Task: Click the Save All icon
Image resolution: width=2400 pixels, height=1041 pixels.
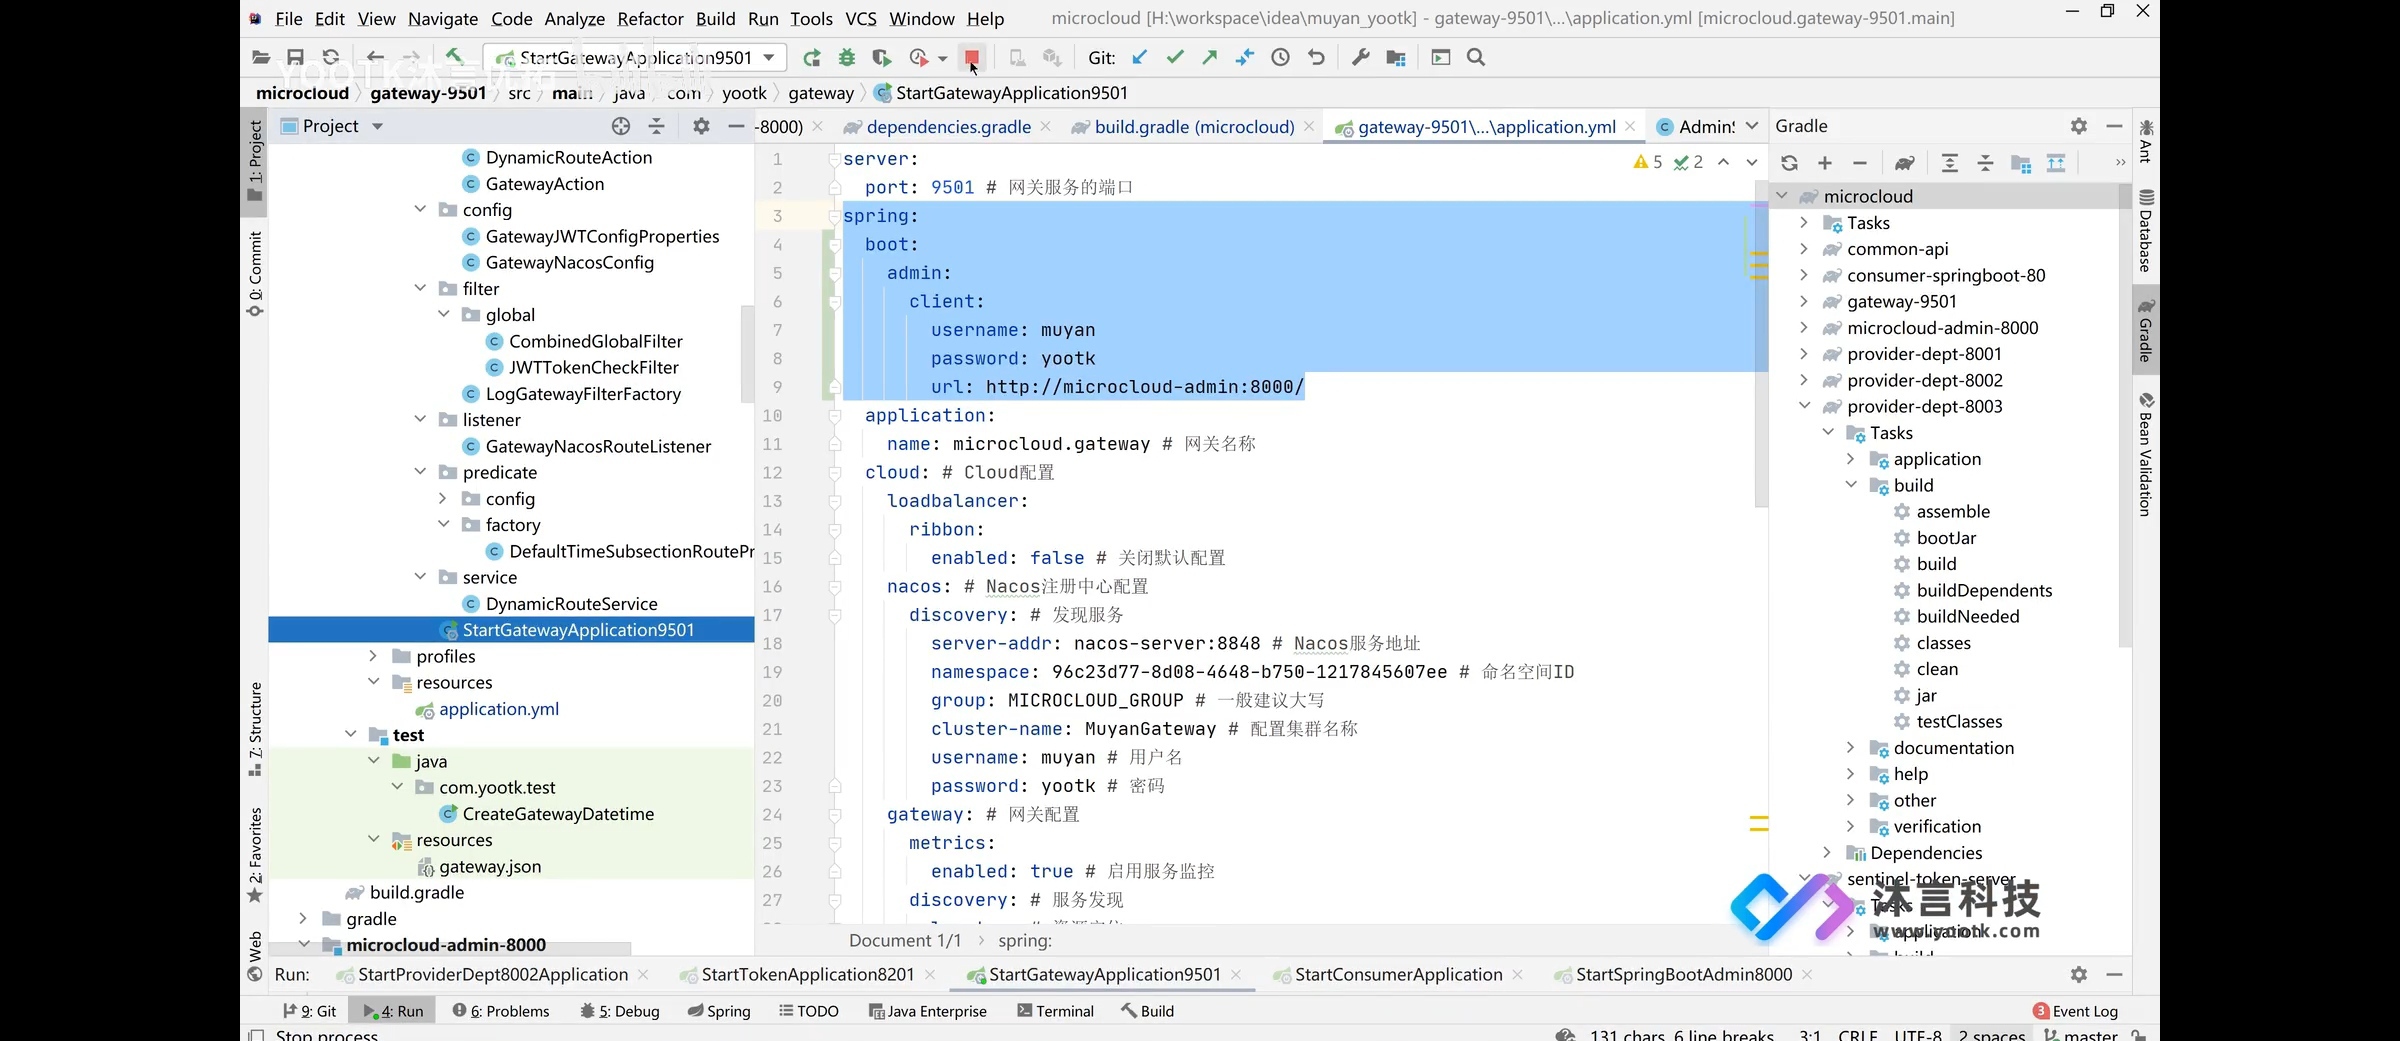Action: coord(295,58)
